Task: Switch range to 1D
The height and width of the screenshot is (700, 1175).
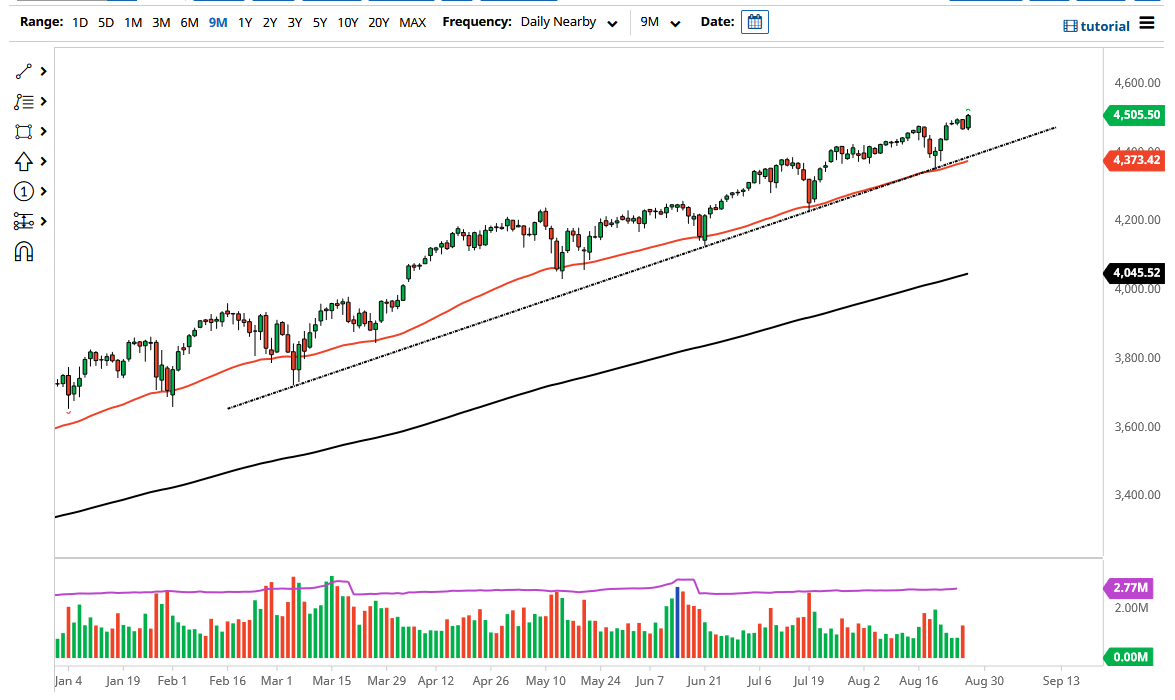Action: [x=78, y=21]
